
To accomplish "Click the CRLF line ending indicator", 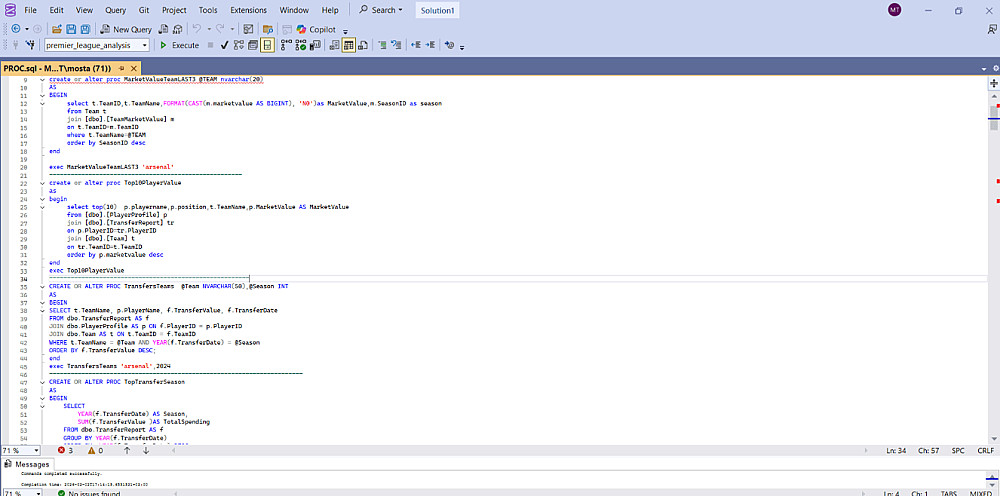I will 985,450.
